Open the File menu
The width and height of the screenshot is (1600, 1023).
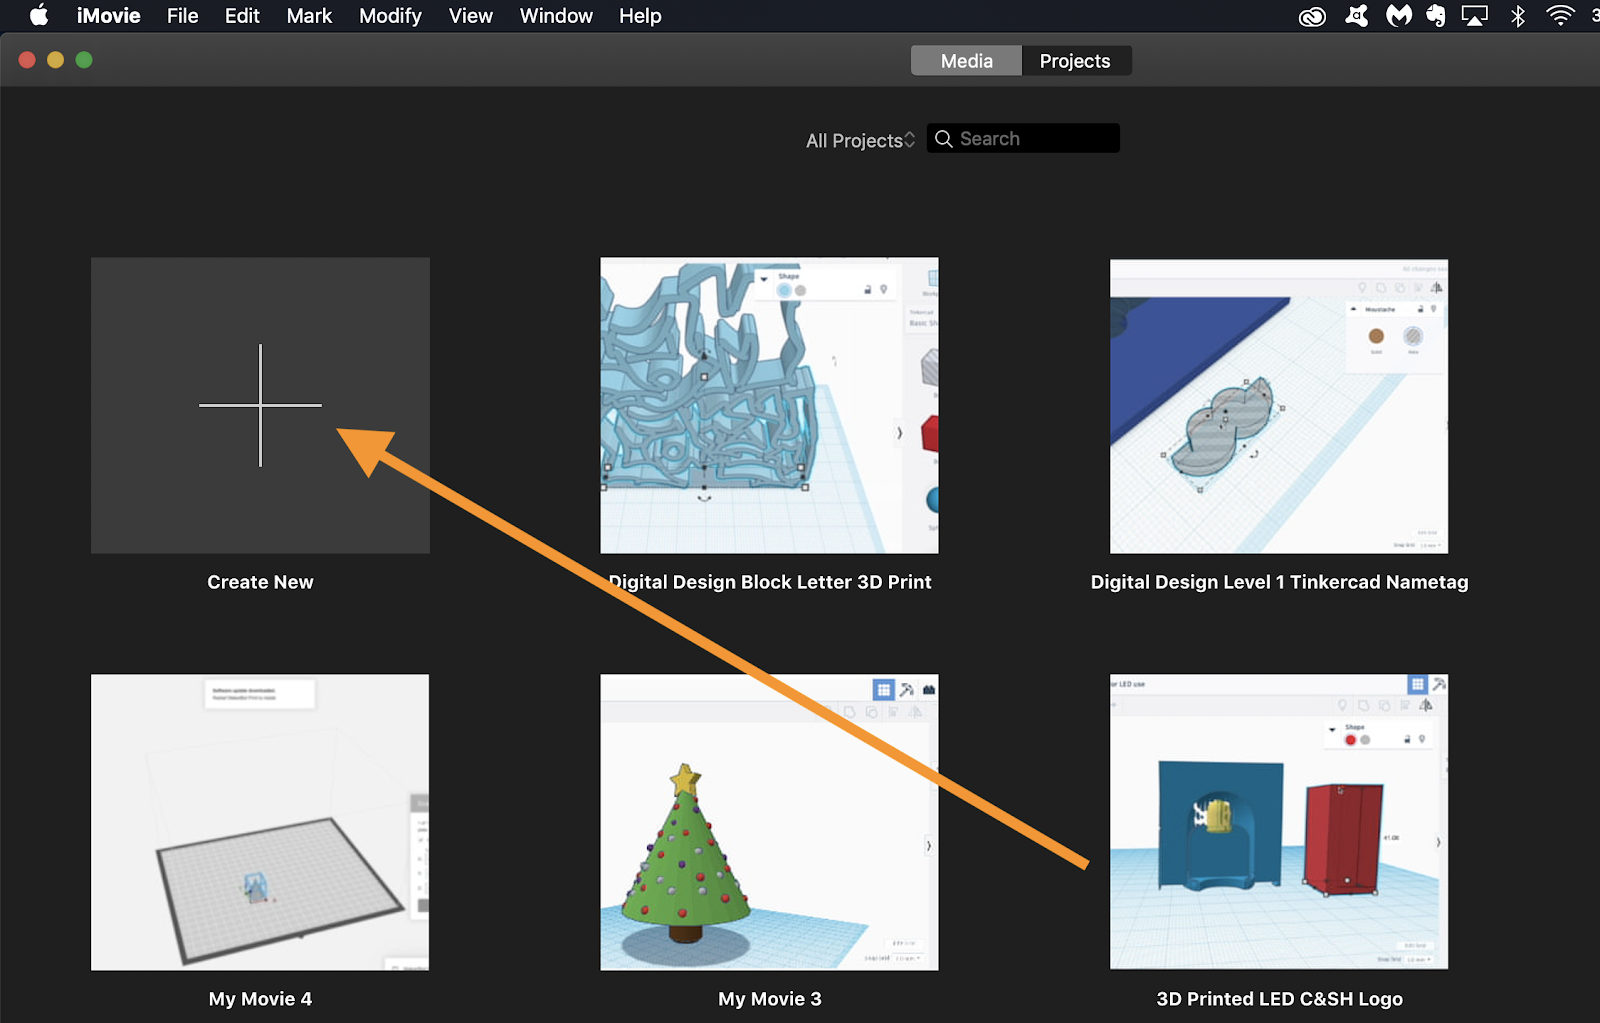pyautogui.click(x=182, y=16)
